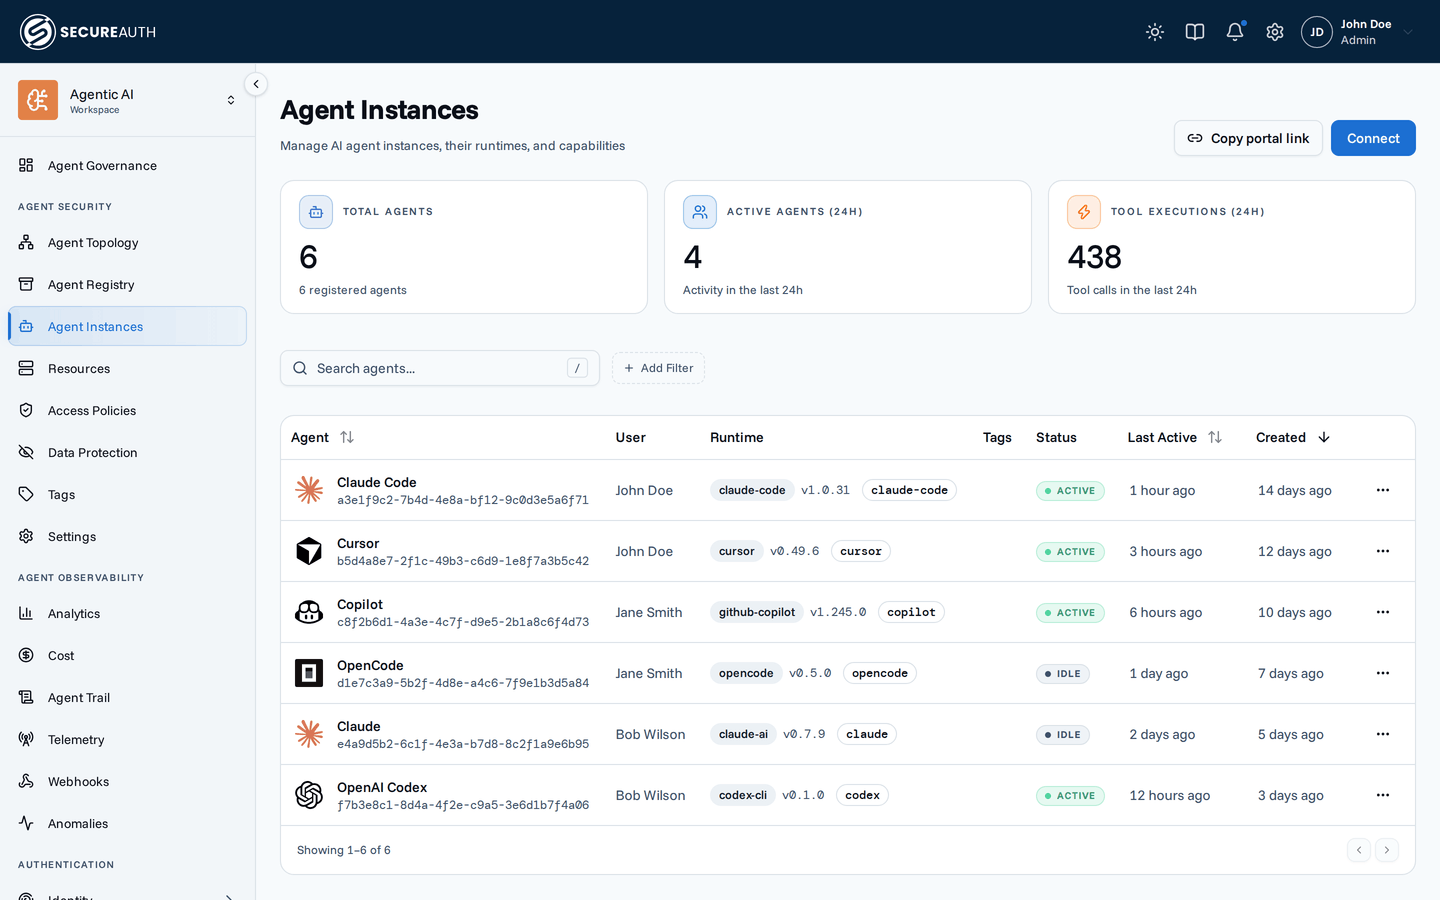Click the IDLE status badge for OpenCode
The height and width of the screenshot is (900, 1440).
1063,673
